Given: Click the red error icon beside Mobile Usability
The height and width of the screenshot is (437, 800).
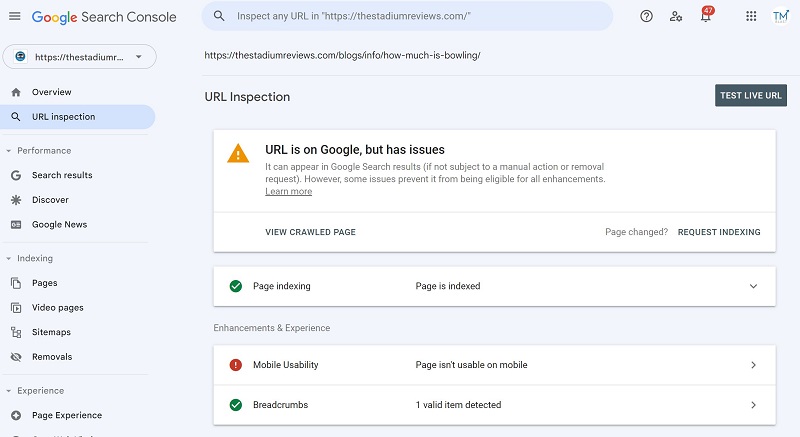Looking at the screenshot, I should point(236,365).
